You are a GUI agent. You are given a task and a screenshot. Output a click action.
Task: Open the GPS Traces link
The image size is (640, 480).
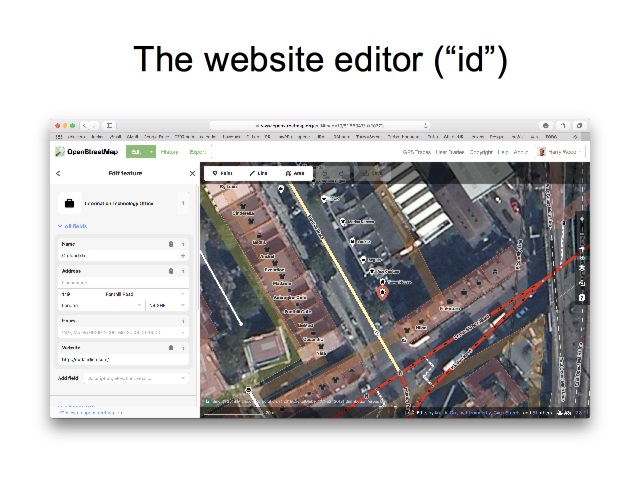(x=417, y=152)
